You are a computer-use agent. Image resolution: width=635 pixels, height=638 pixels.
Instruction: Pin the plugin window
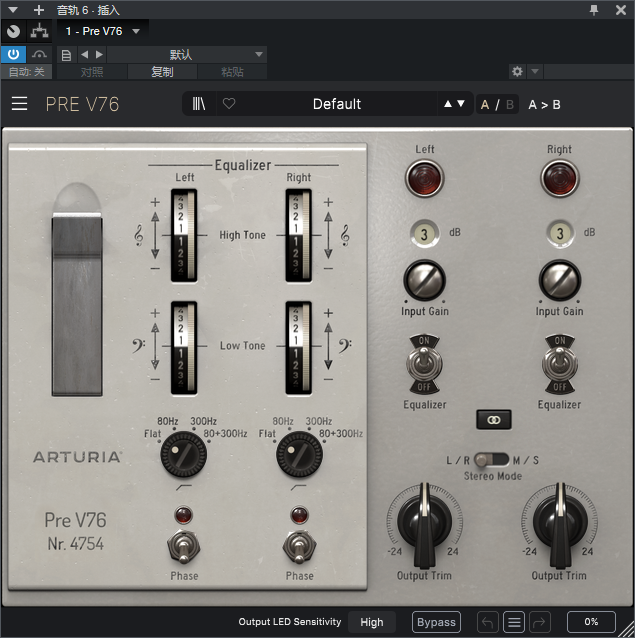click(x=594, y=10)
